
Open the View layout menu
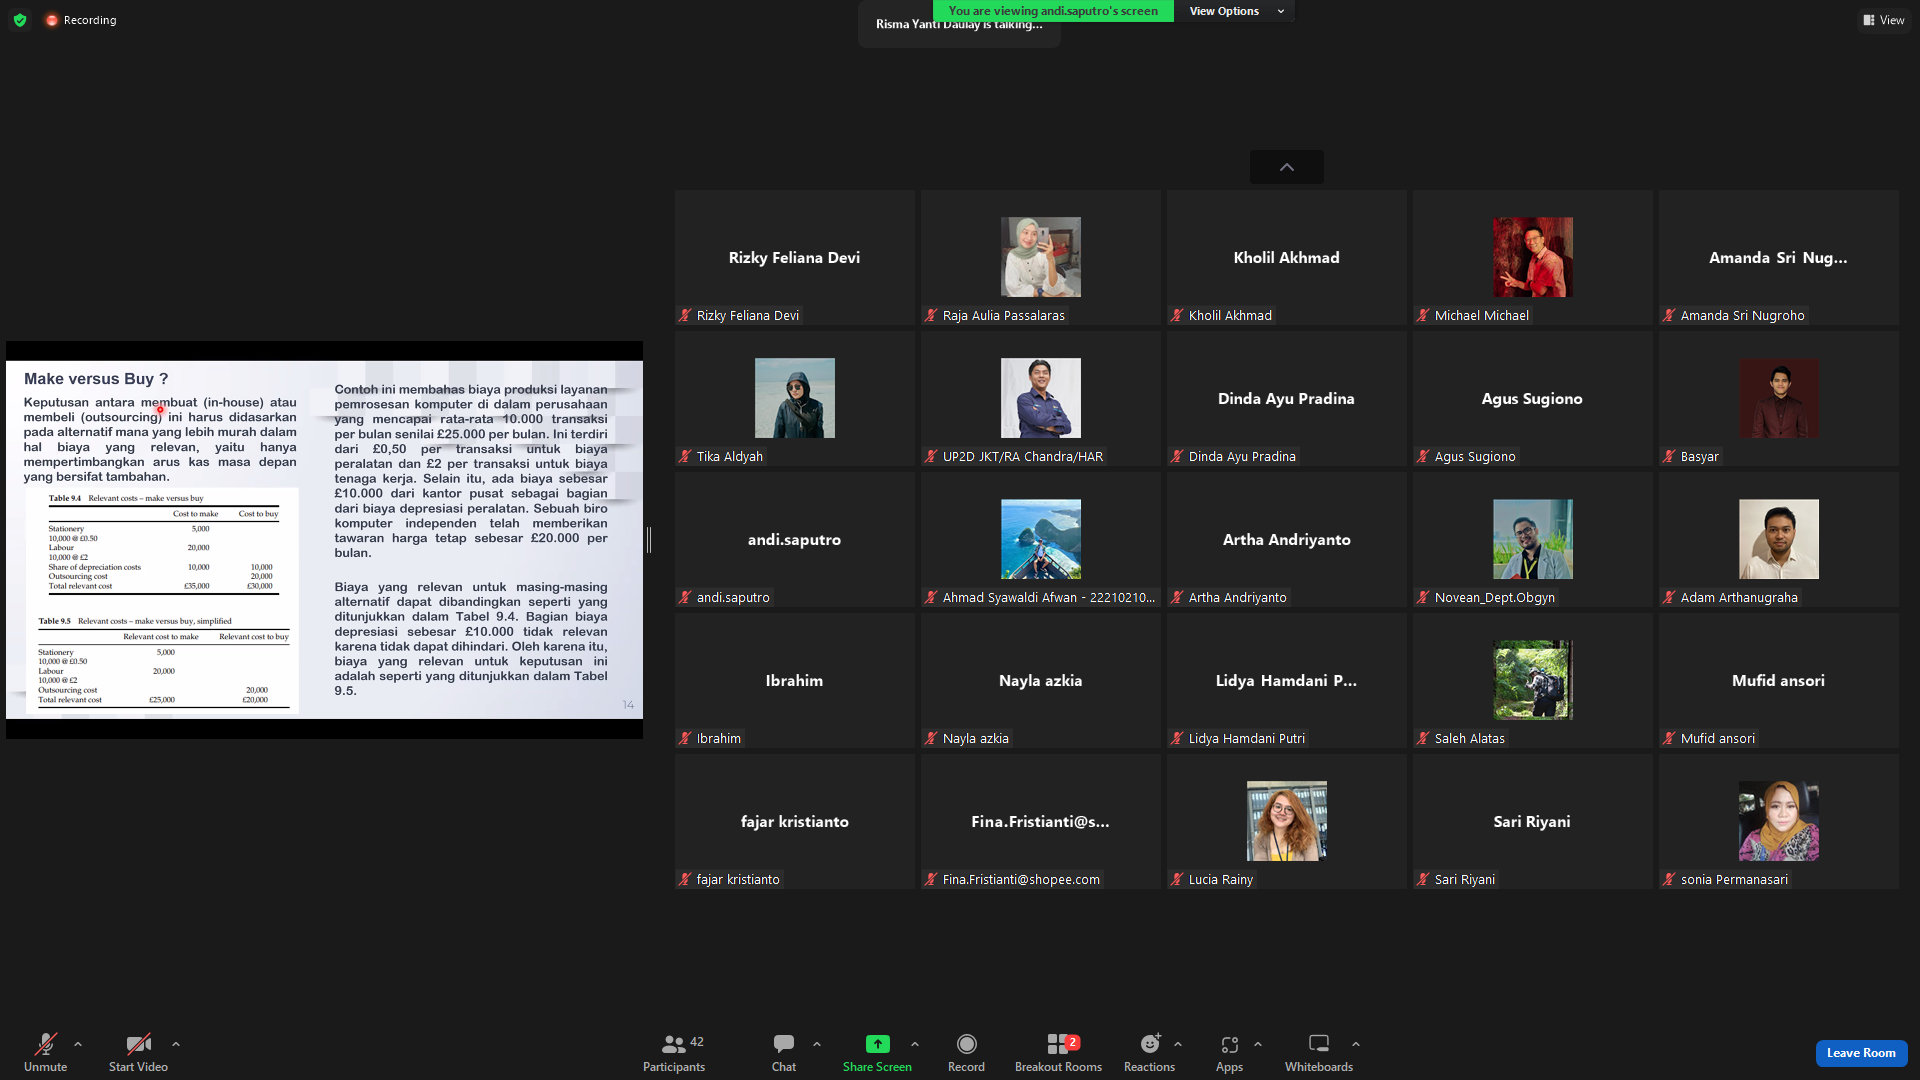pos(1884,20)
